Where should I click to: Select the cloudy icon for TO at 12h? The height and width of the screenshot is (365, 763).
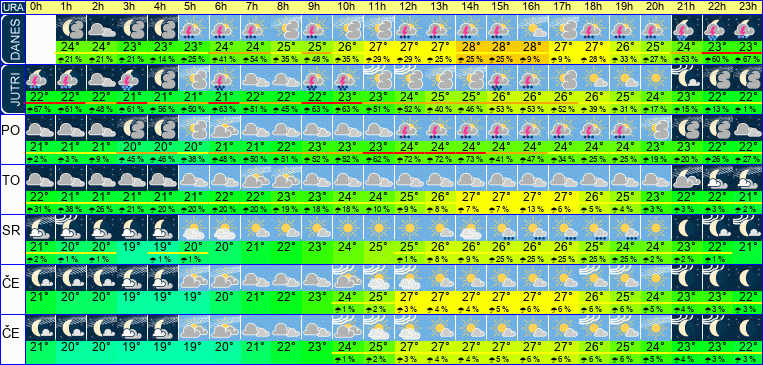coord(408,178)
